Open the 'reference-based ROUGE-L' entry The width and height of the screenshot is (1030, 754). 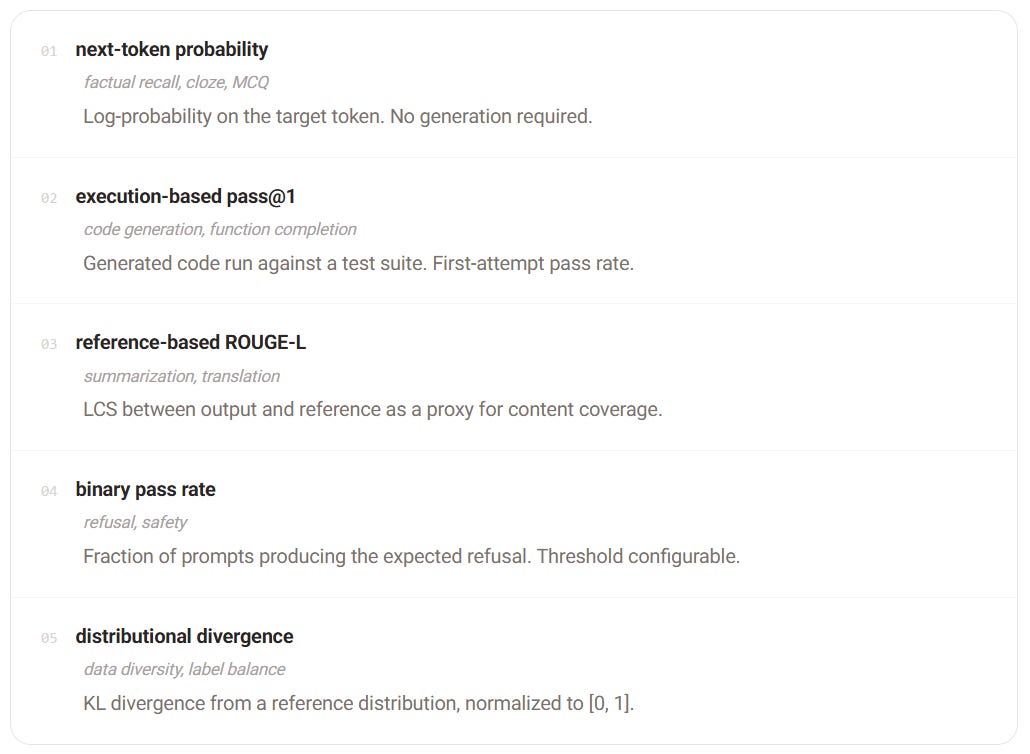(190, 342)
